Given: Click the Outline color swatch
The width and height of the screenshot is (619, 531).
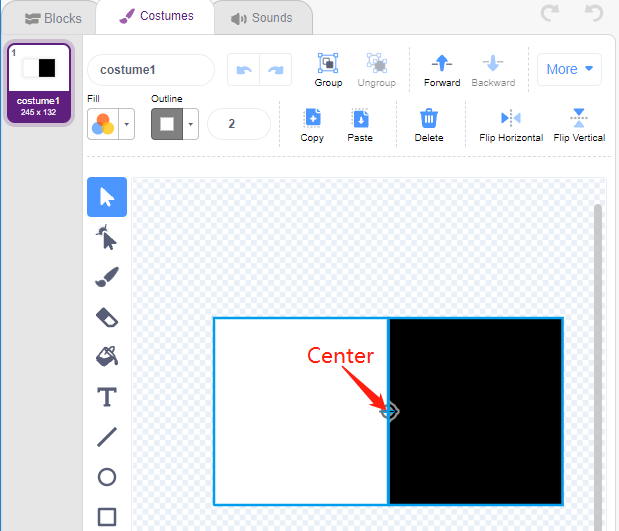Looking at the screenshot, I should click(167, 124).
